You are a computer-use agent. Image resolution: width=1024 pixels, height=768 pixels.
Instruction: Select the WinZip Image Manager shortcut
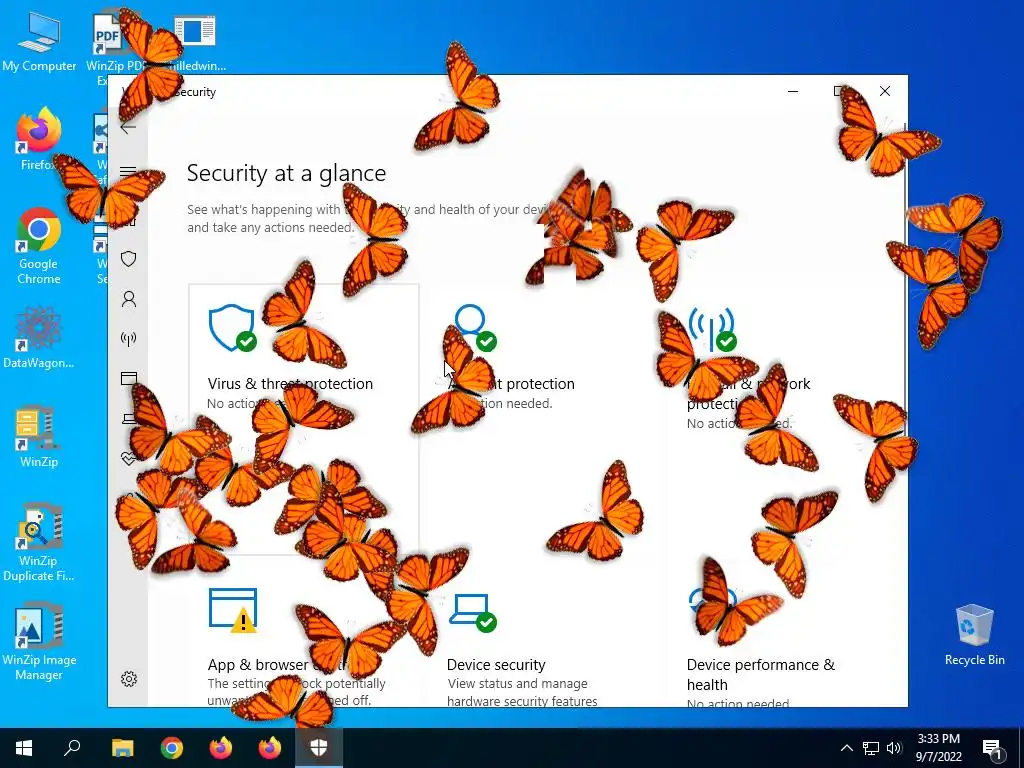click(39, 642)
